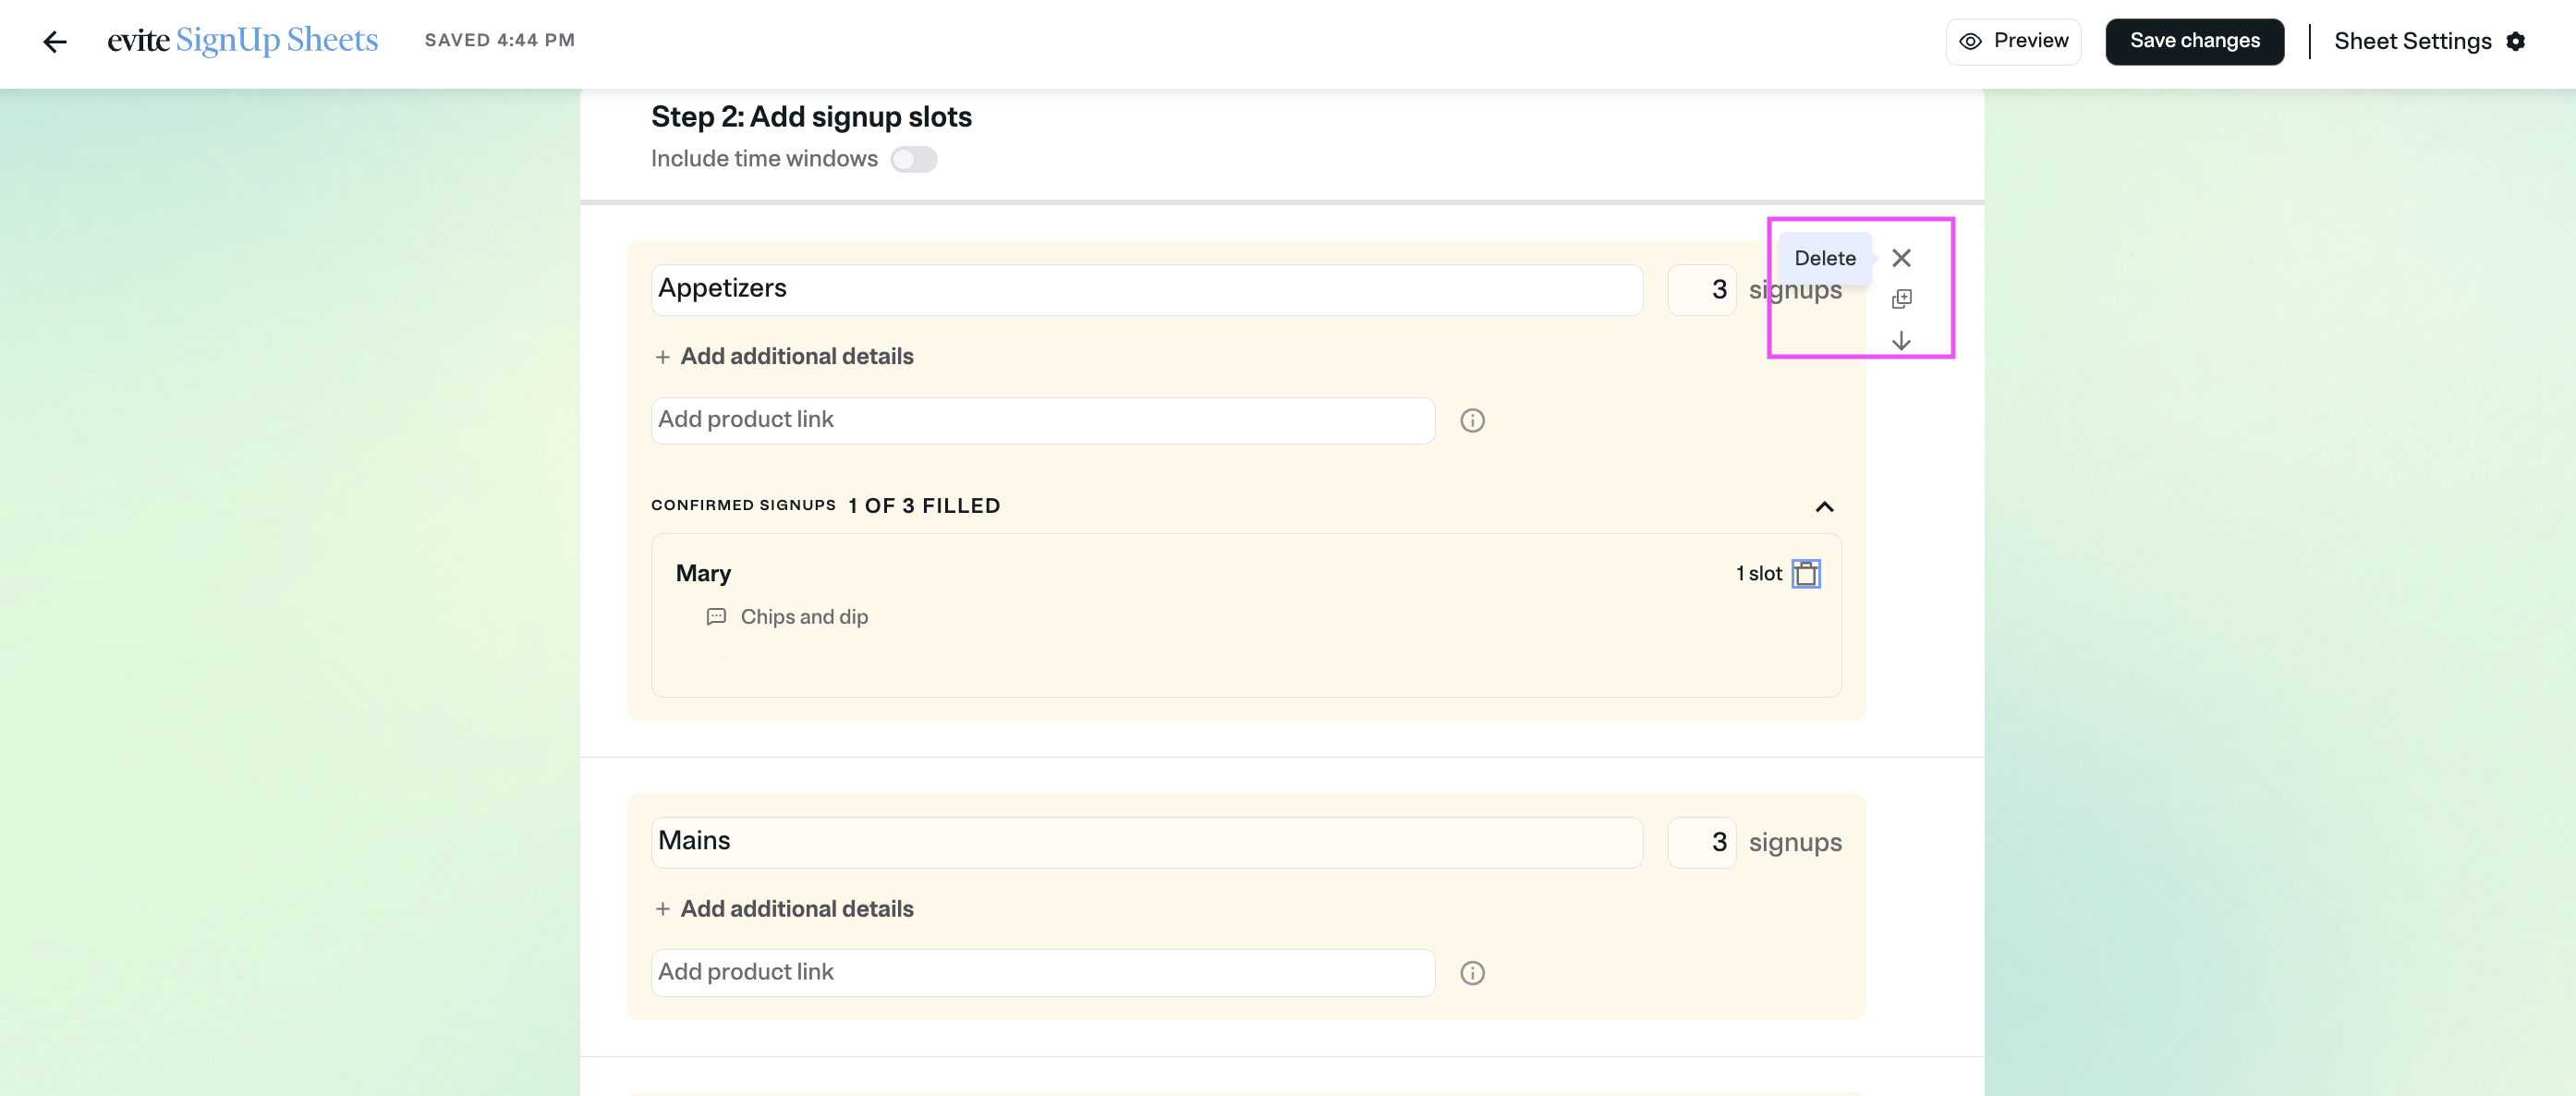Viewport: 2576px width, 1096px height.
Task: Open the Preview button
Action: 2013,41
